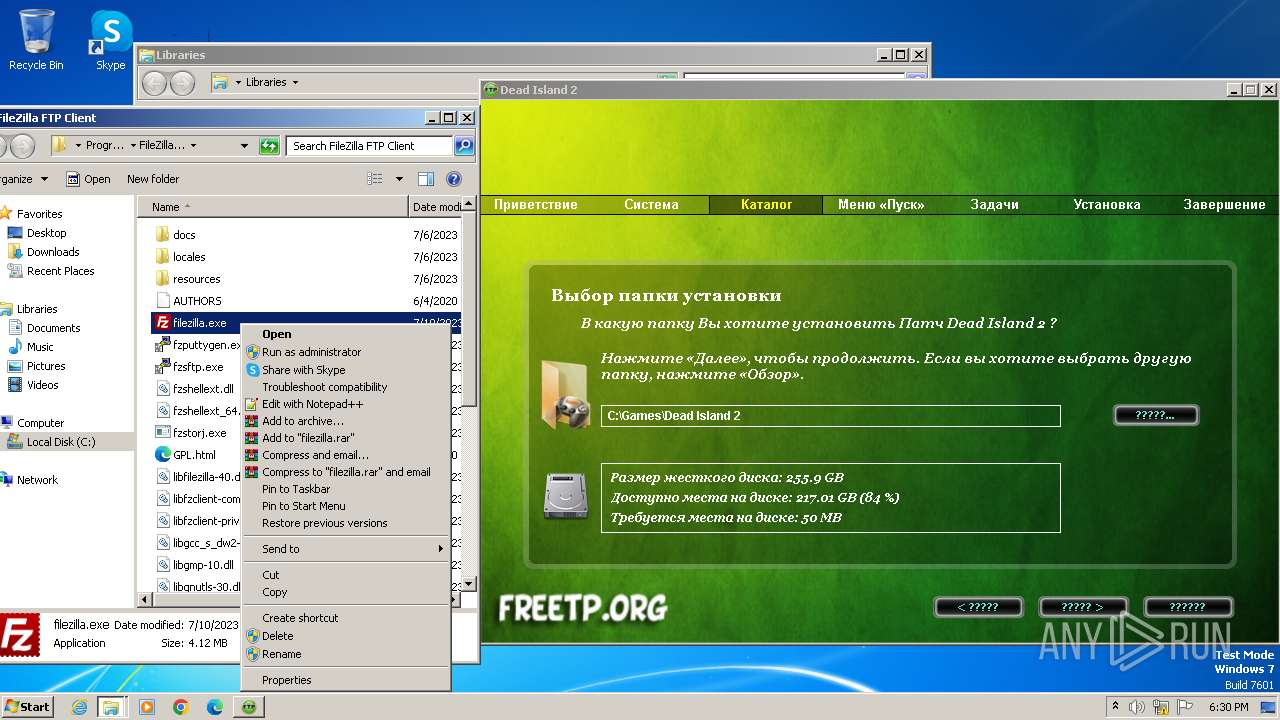The width and height of the screenshot is (1280, 720).
Task: Choose Rename in context menu
Action: click(346, 654)
